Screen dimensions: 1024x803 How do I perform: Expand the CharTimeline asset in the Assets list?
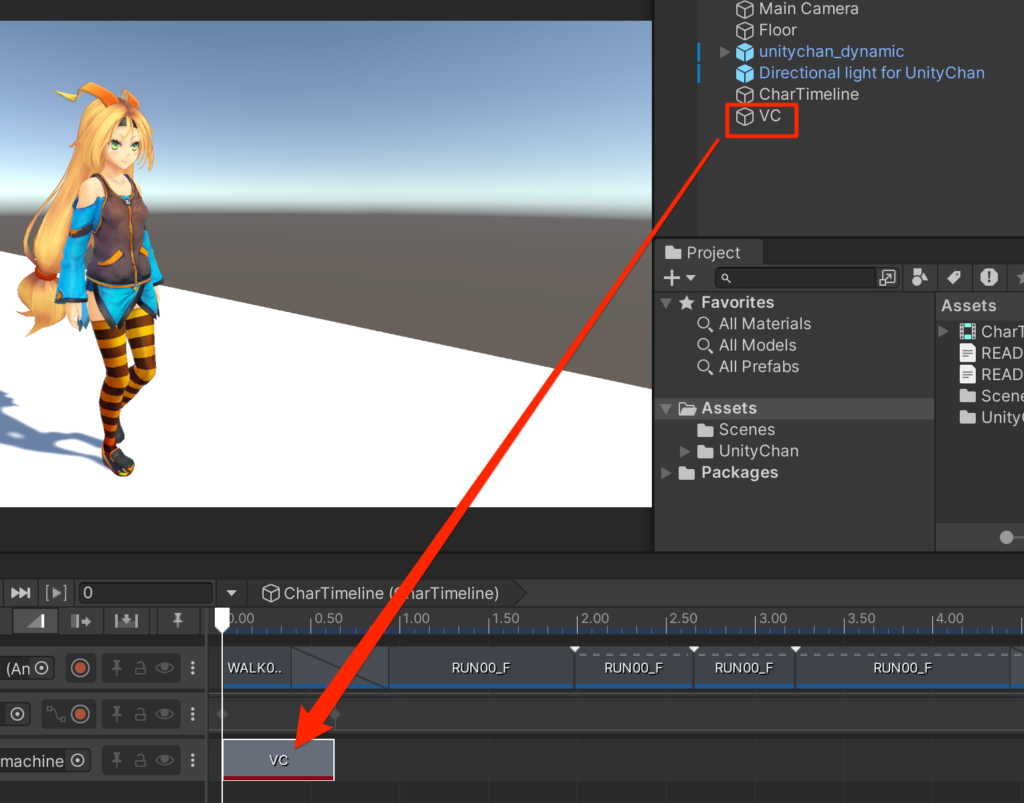944,332
